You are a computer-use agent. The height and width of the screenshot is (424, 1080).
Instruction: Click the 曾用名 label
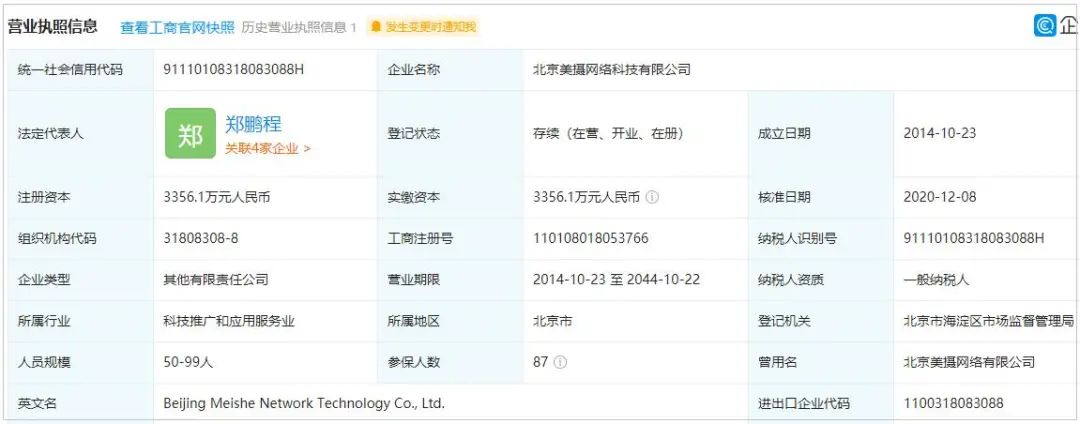[x=778, y=363]
